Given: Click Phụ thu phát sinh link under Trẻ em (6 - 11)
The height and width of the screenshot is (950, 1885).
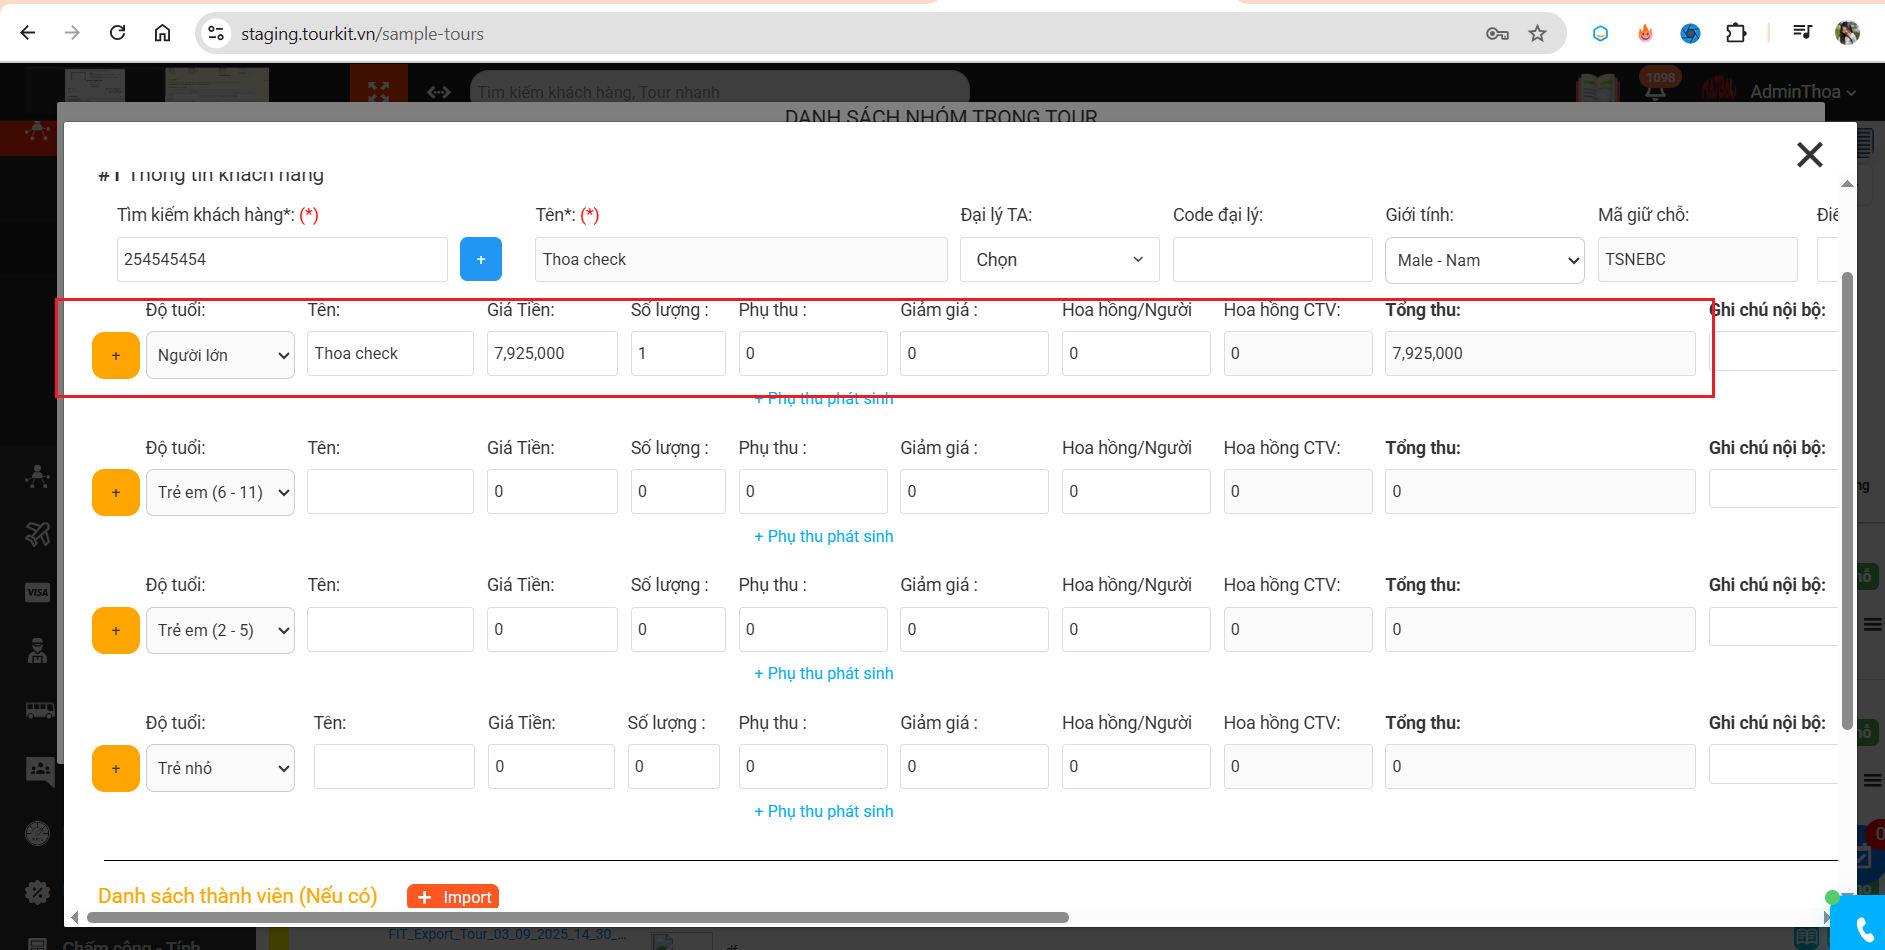Looking at the screenshot, I should pos(823,536).
